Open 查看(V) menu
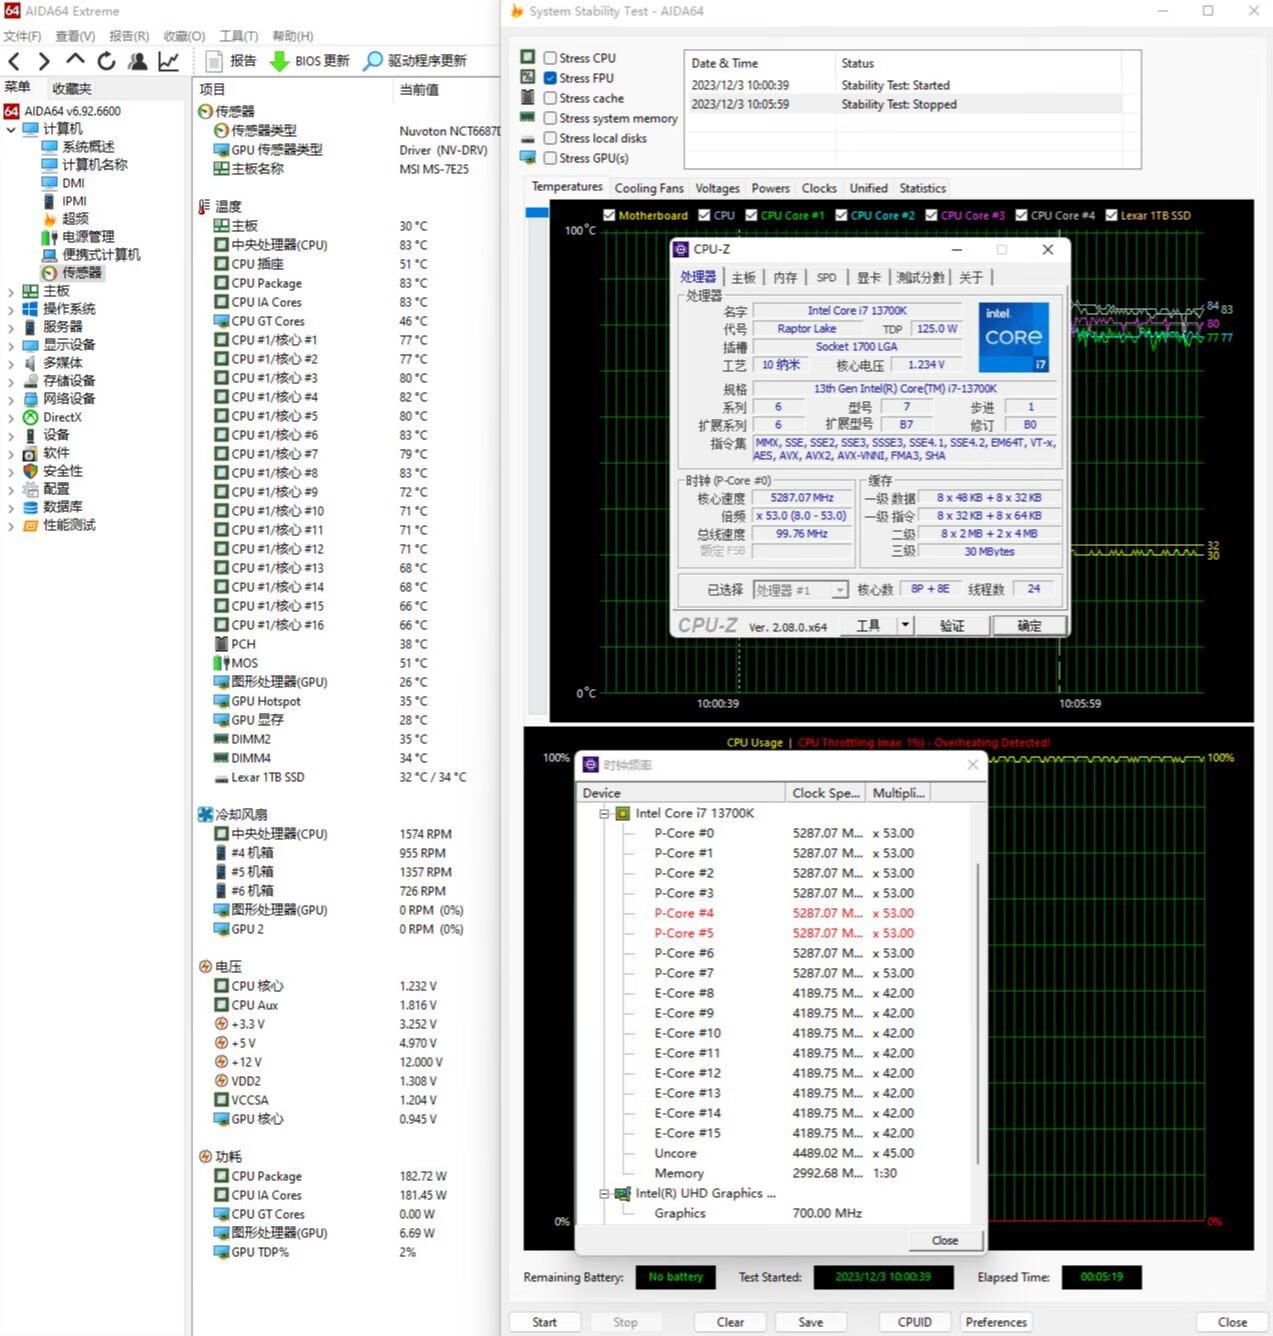The height and width of the screenshot is (1336, 1273). [75, 36]
